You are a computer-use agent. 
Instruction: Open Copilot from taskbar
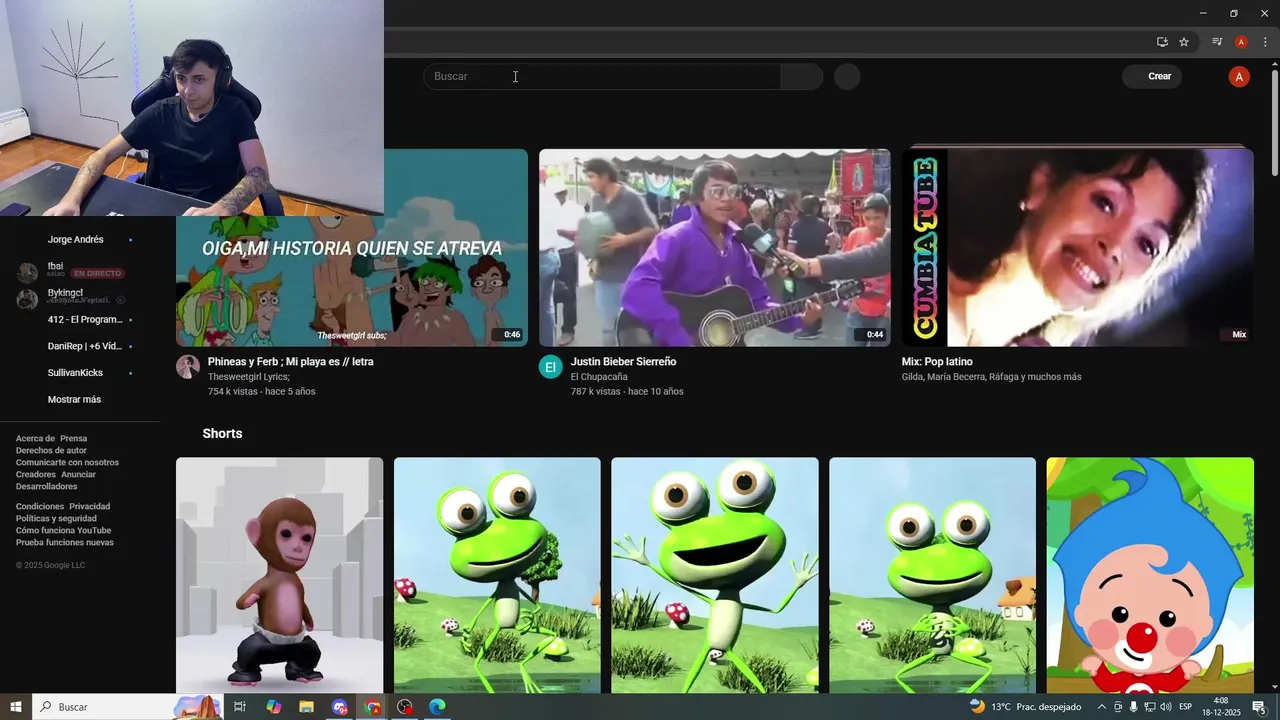pos(273,707)
